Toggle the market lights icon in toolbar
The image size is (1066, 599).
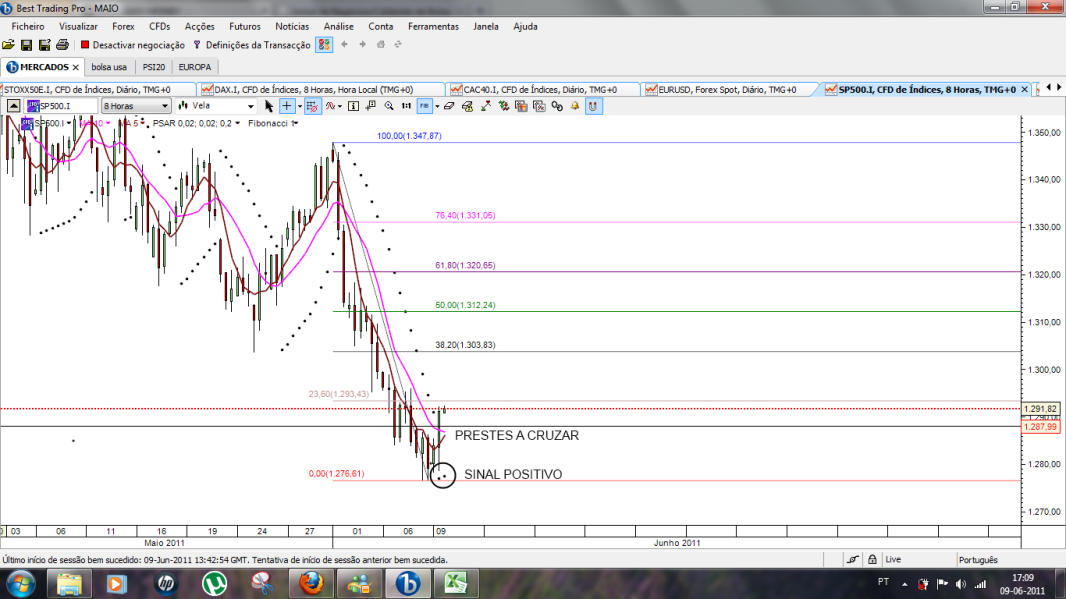324,45
